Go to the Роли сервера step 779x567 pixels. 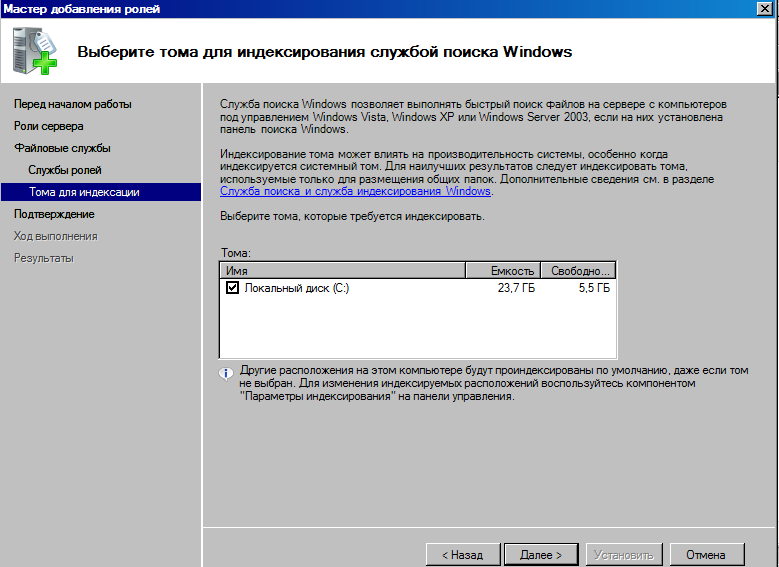coord(49,126)
